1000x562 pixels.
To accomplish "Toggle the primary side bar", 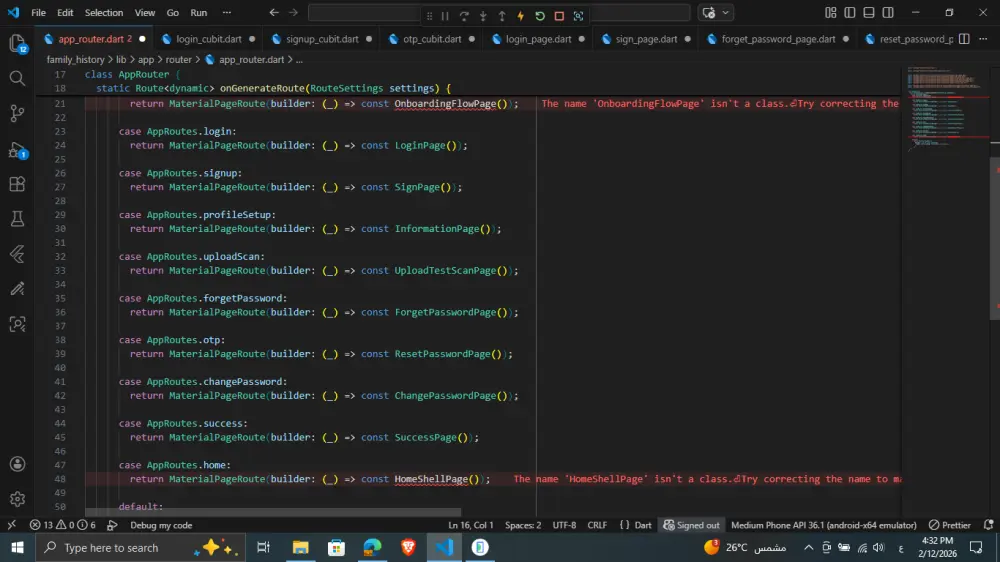I will (x=849, y=13).
